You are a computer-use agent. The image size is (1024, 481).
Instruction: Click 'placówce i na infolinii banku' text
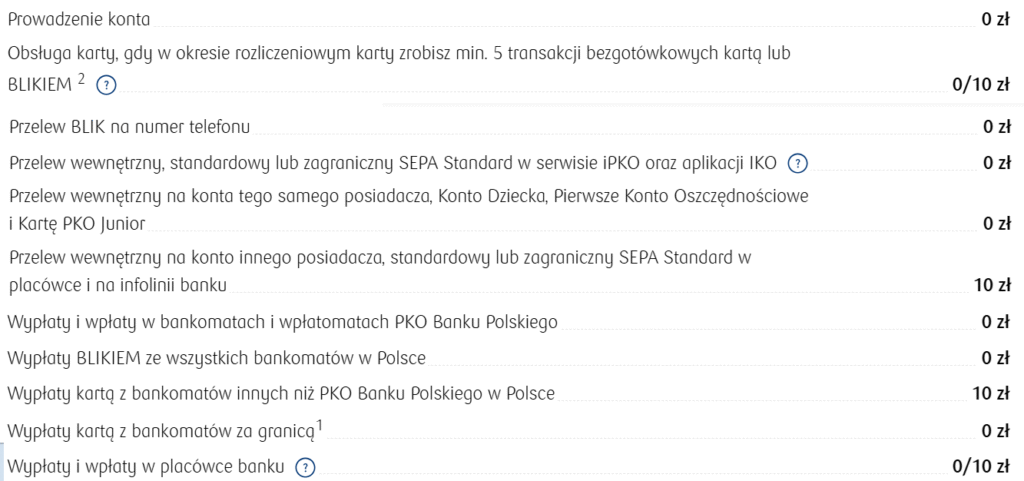[117, 285]
